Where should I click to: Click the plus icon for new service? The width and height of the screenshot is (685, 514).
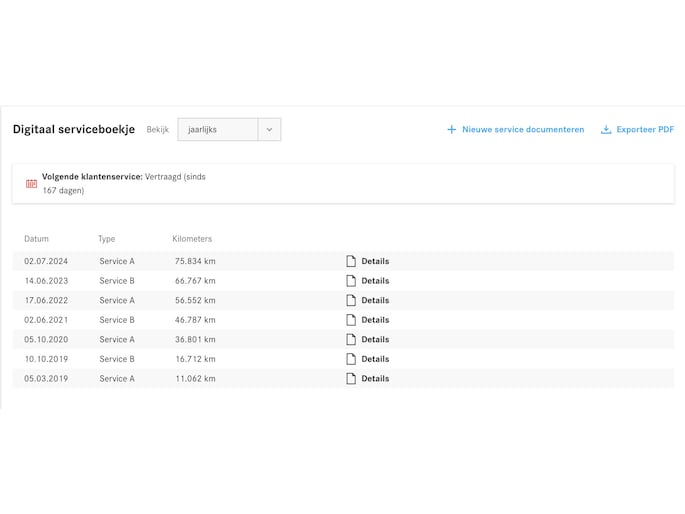click(x=451, y=130)
